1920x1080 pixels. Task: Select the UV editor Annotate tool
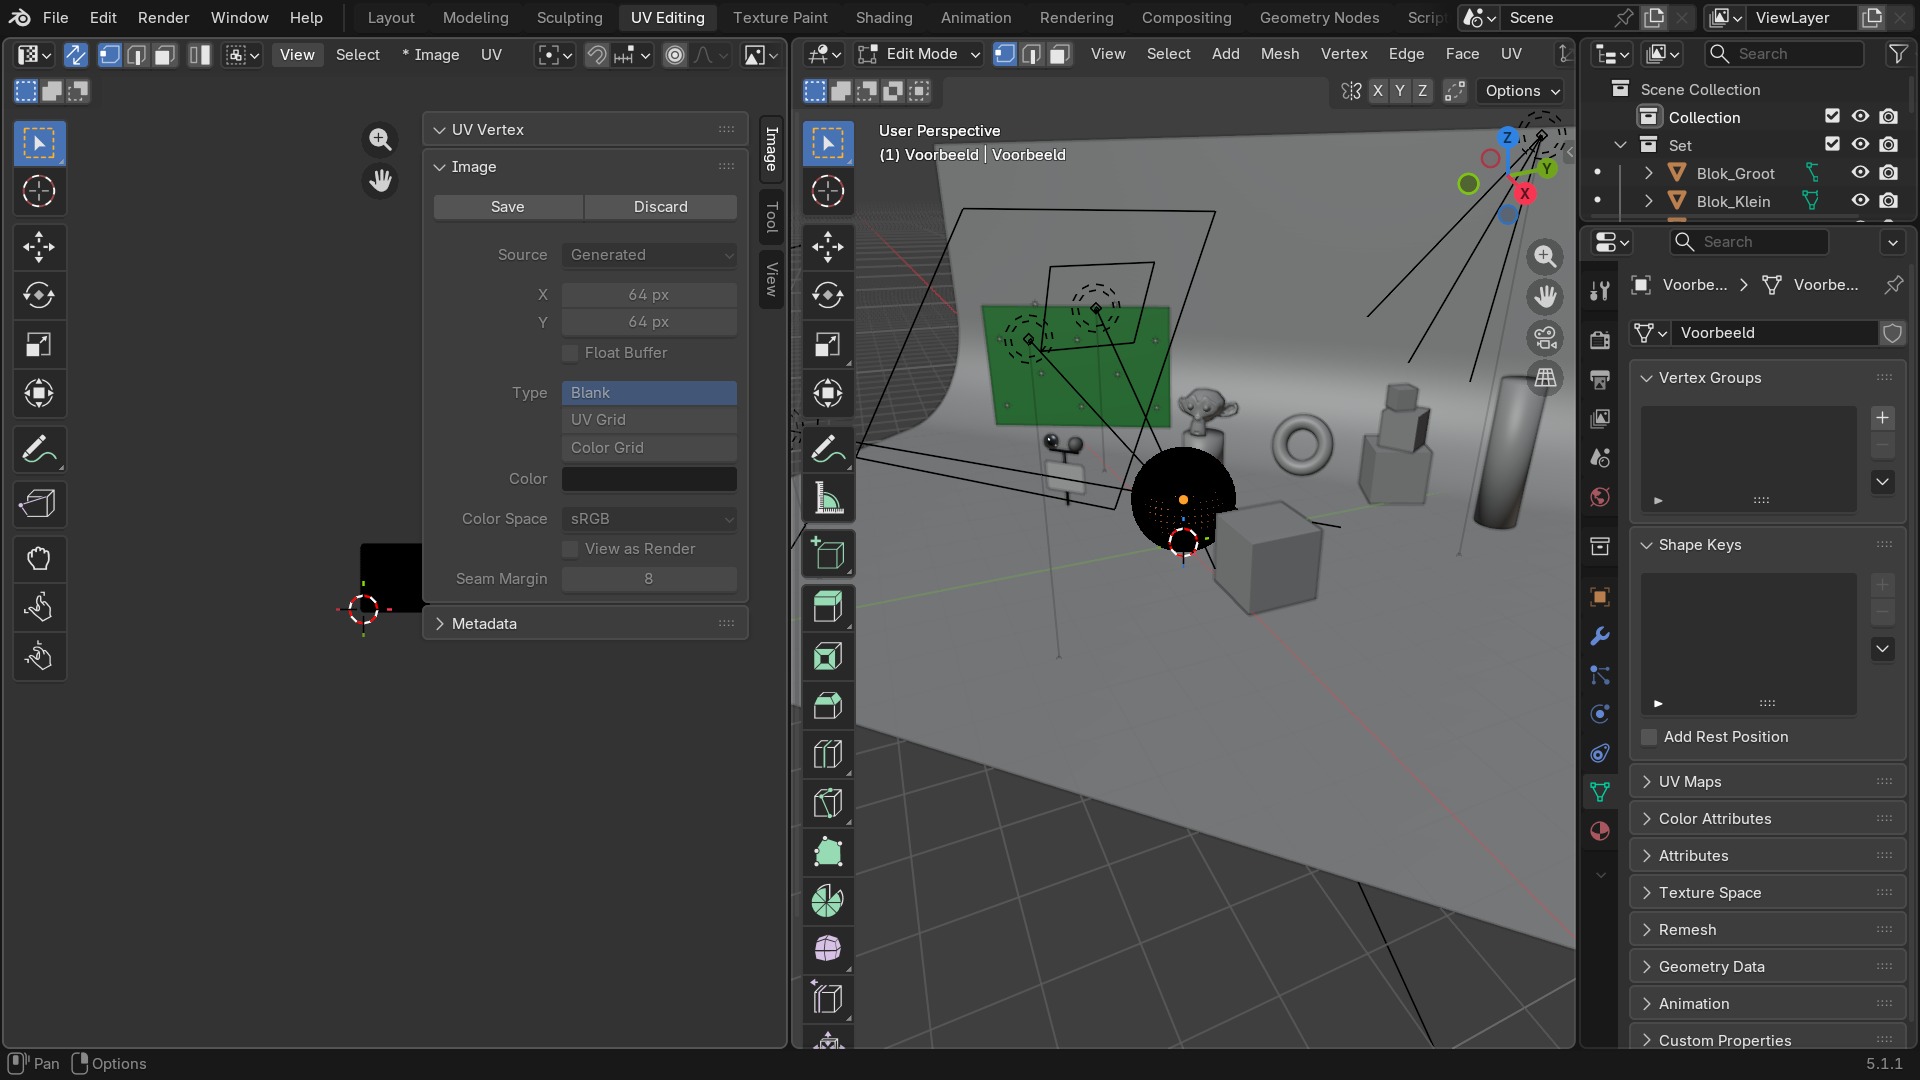(x=39, y=449)
